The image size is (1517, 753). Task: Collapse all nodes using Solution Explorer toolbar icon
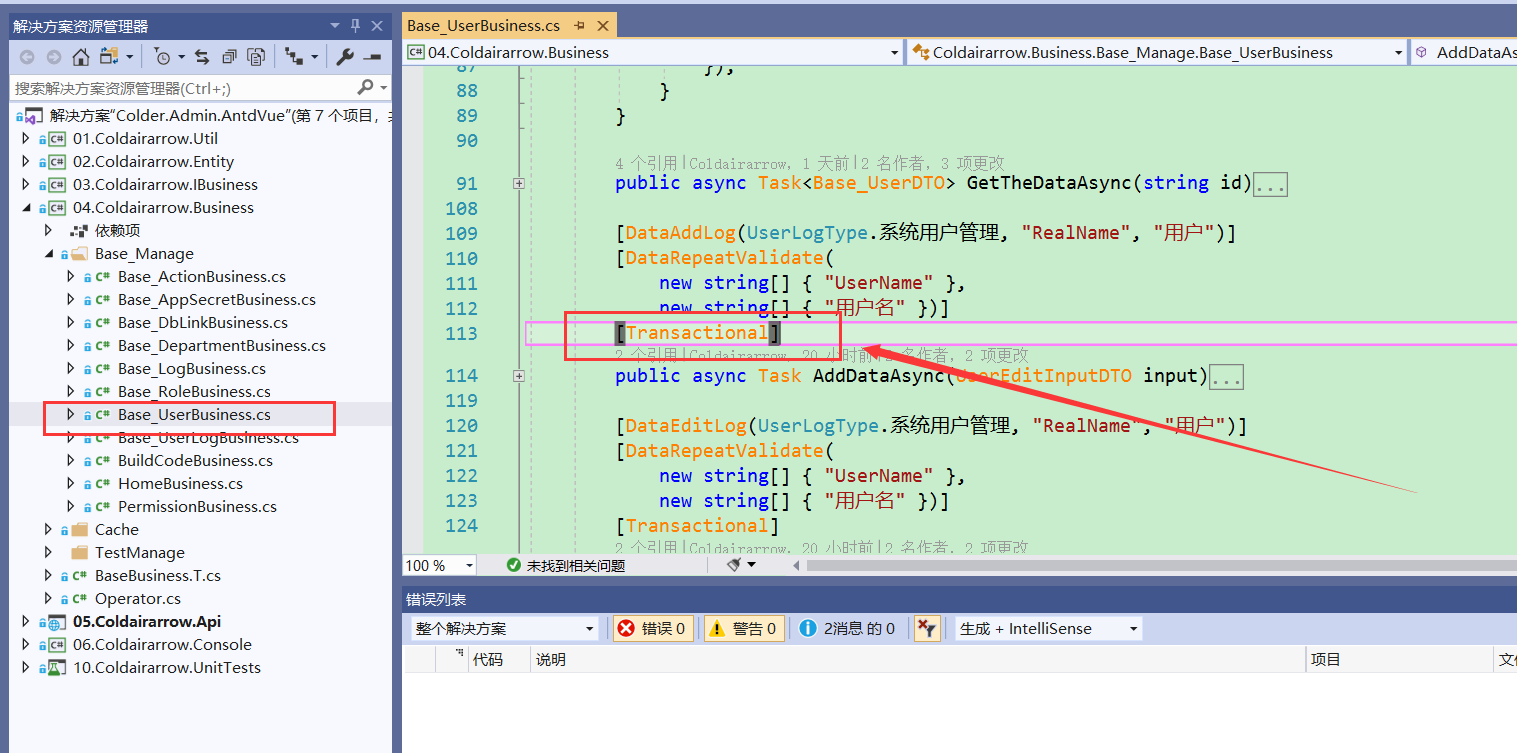point(229,57)
